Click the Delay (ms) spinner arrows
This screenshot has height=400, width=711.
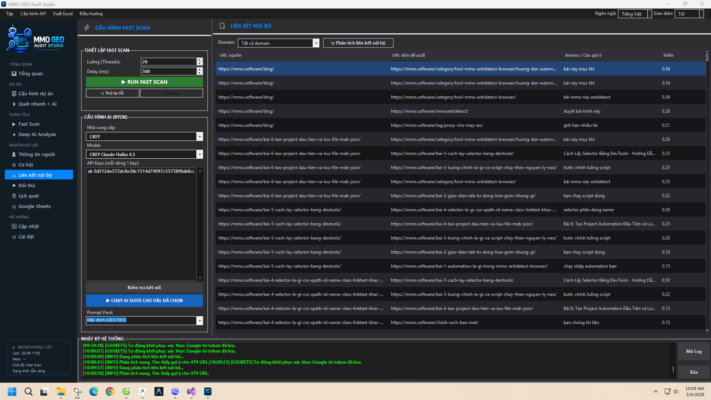pos(200,71)
